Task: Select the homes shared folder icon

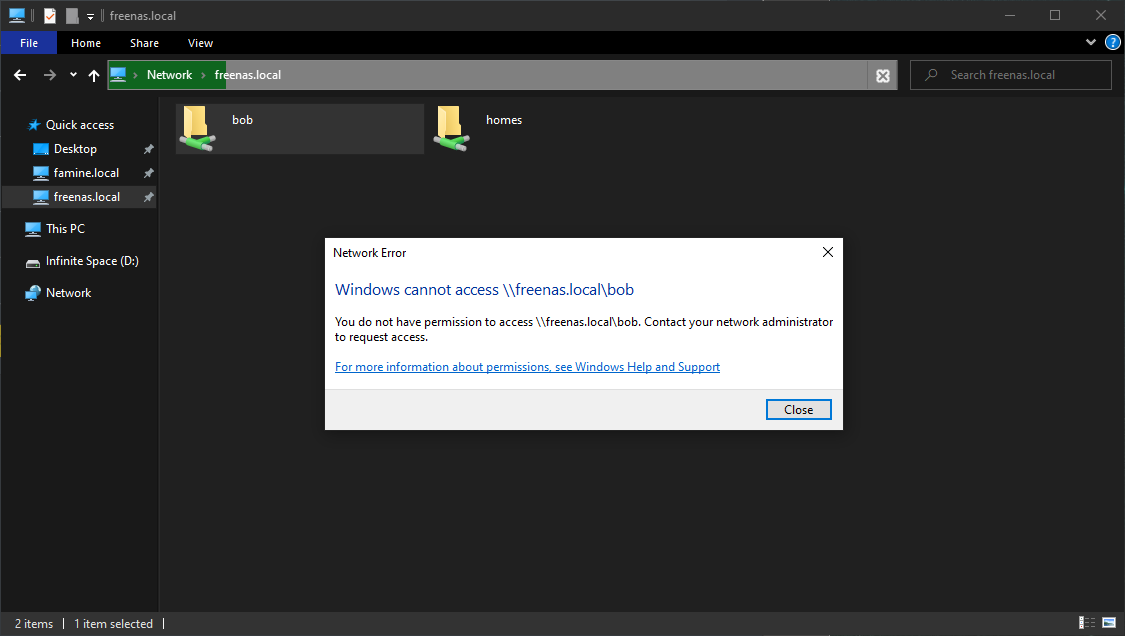Action: [x=452, y=128]
